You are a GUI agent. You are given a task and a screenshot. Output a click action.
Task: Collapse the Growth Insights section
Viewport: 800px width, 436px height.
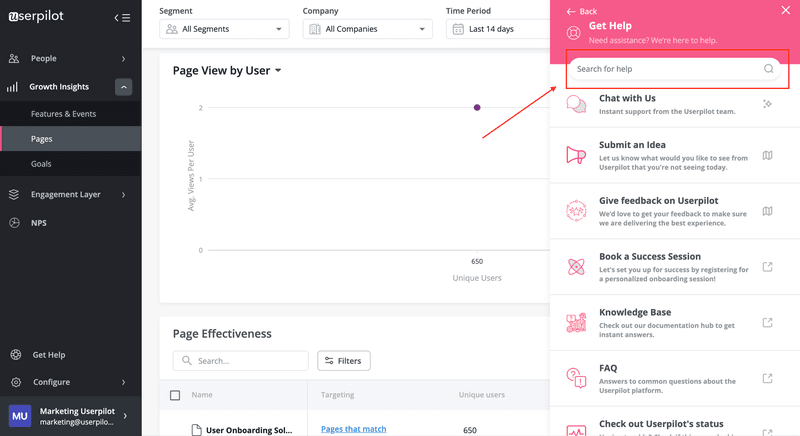[x=123, y=87]
